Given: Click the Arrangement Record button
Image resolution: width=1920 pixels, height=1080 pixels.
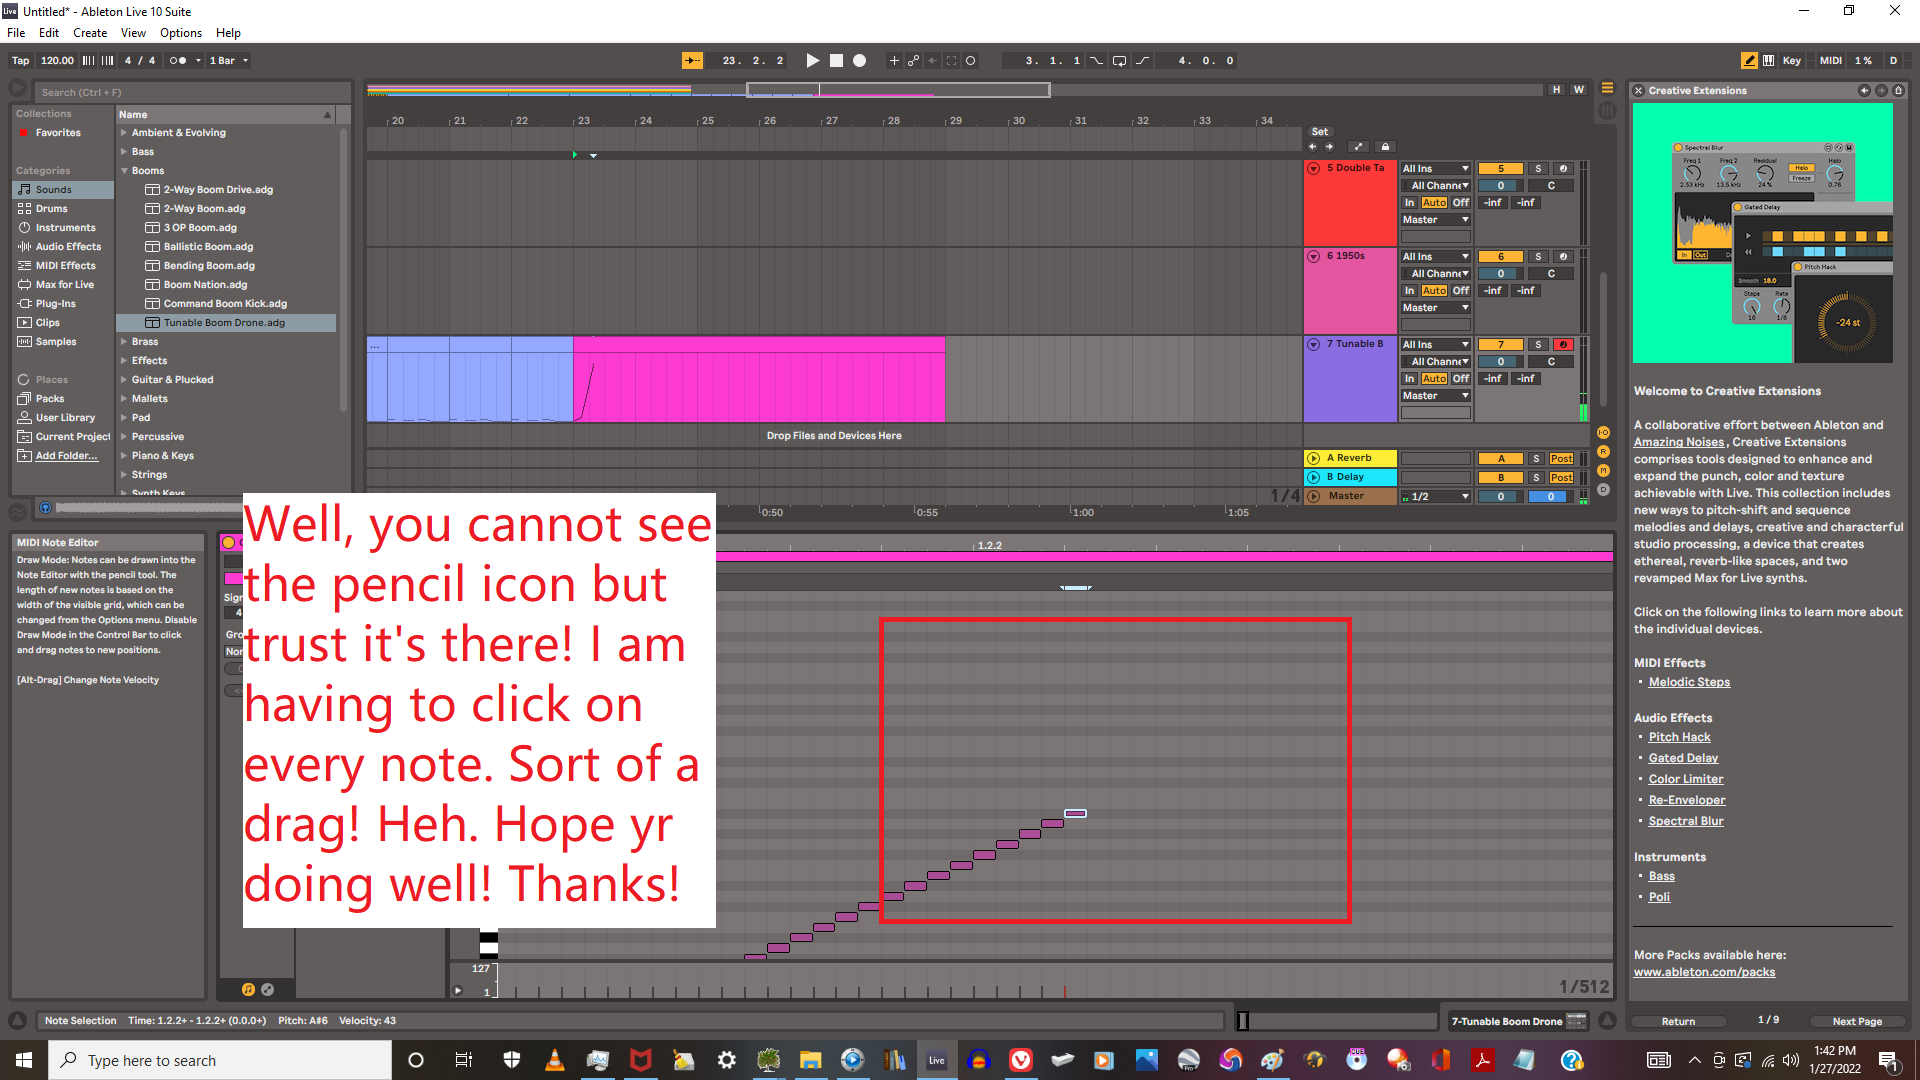Looking at the screenshot, I should coord(859,61).
